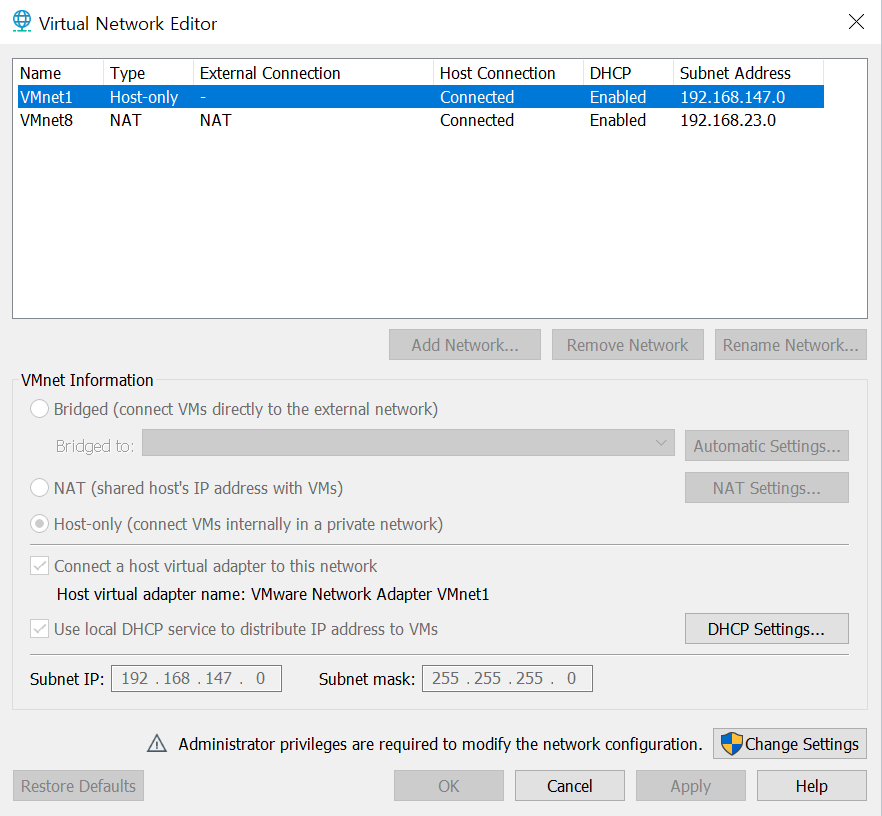The height and width of the screenshot is (816, 882).
Task: Toggle Use local DHCP service checkbox
Action: (x=39, y=629)
